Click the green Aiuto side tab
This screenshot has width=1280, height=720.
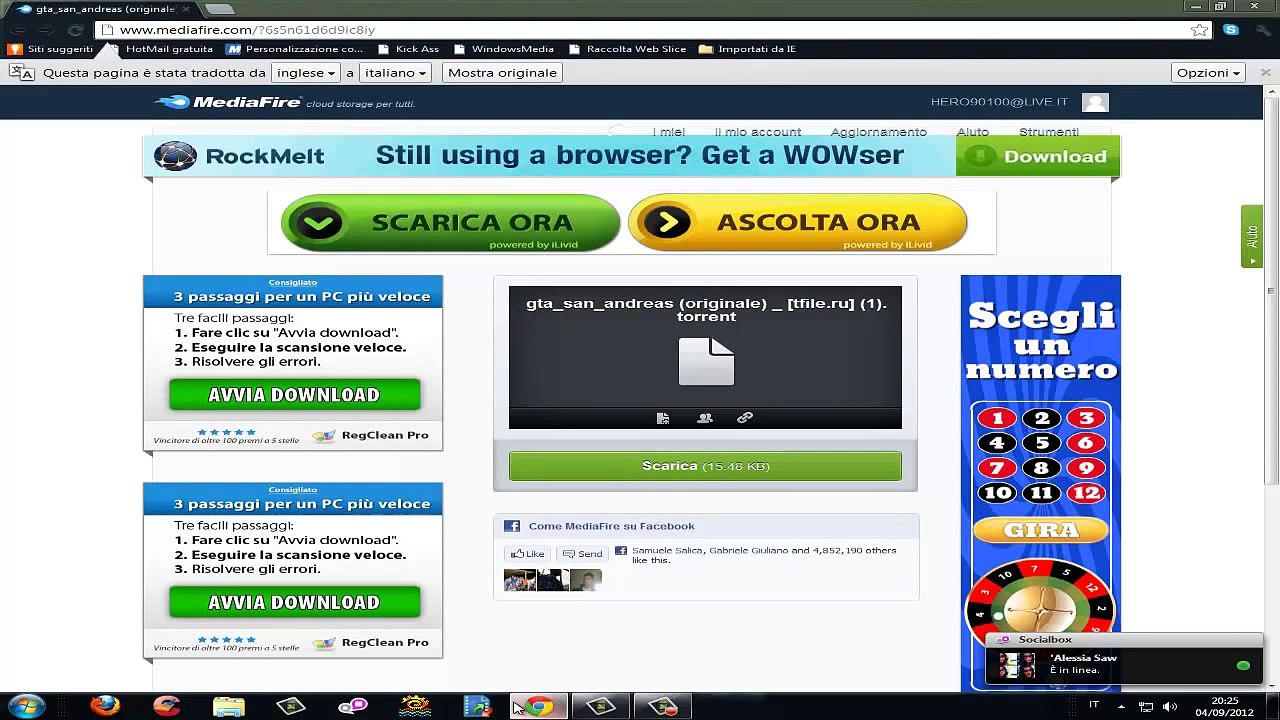click(1251, 237)
